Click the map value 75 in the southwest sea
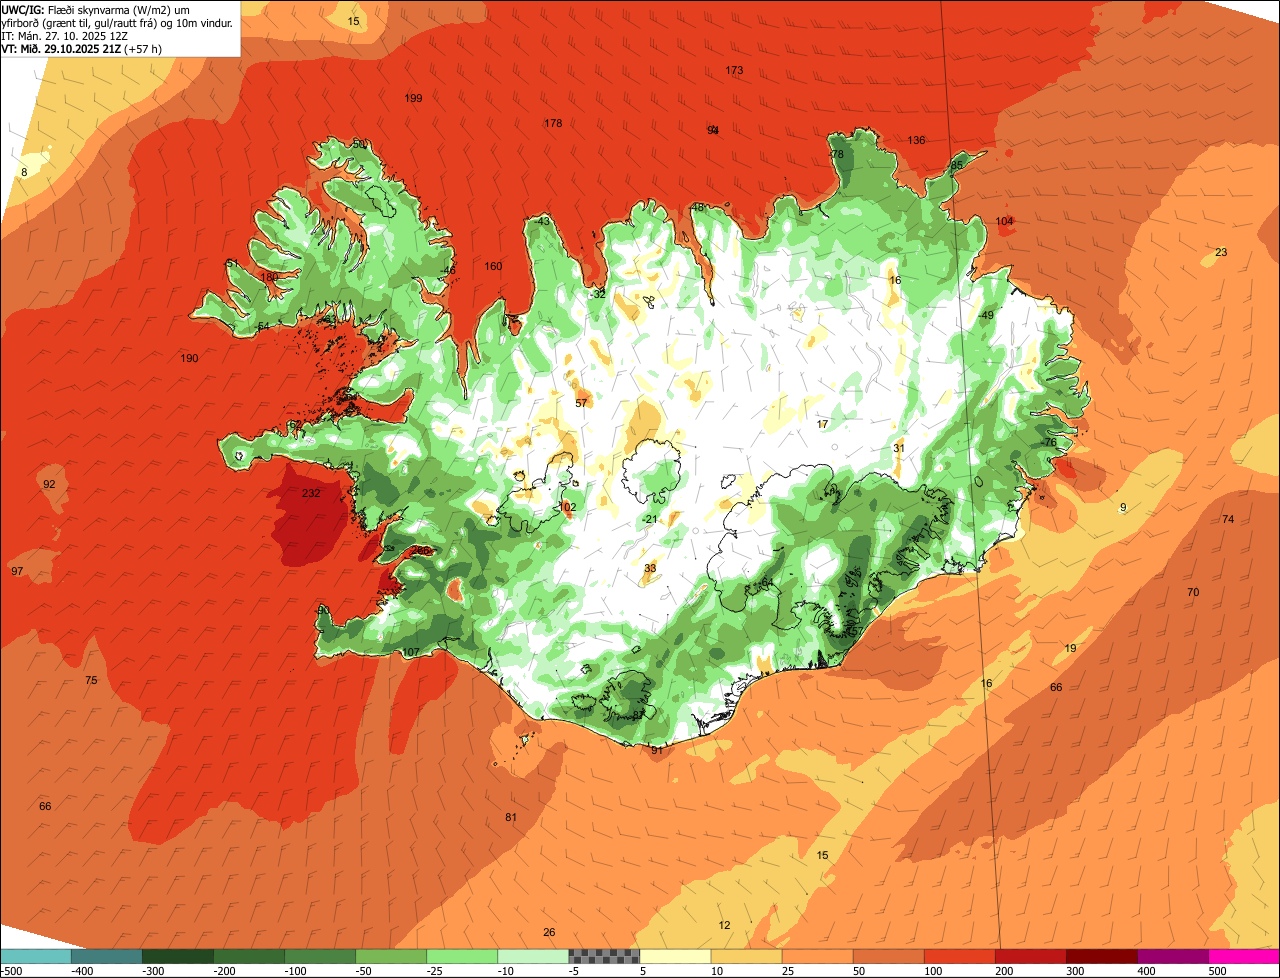 91,680
